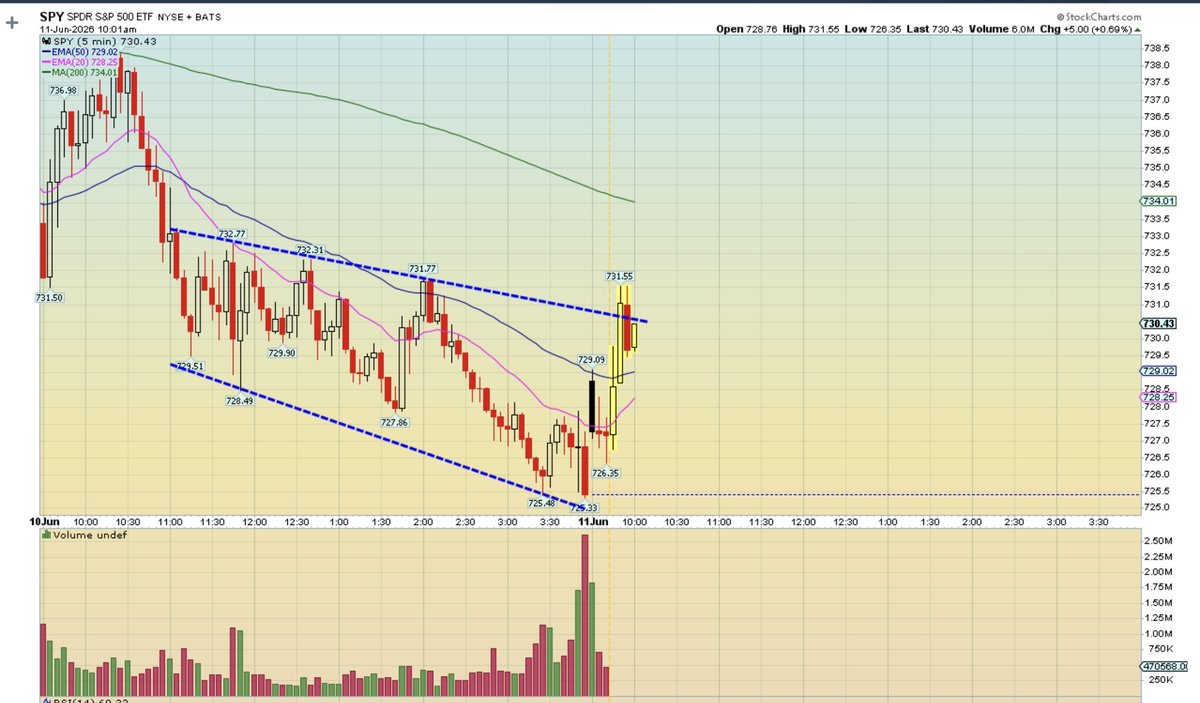Click the 11Jun date marker on the time axis
1200x703 pixels.
pyautogui.click(x=594, y=522)
